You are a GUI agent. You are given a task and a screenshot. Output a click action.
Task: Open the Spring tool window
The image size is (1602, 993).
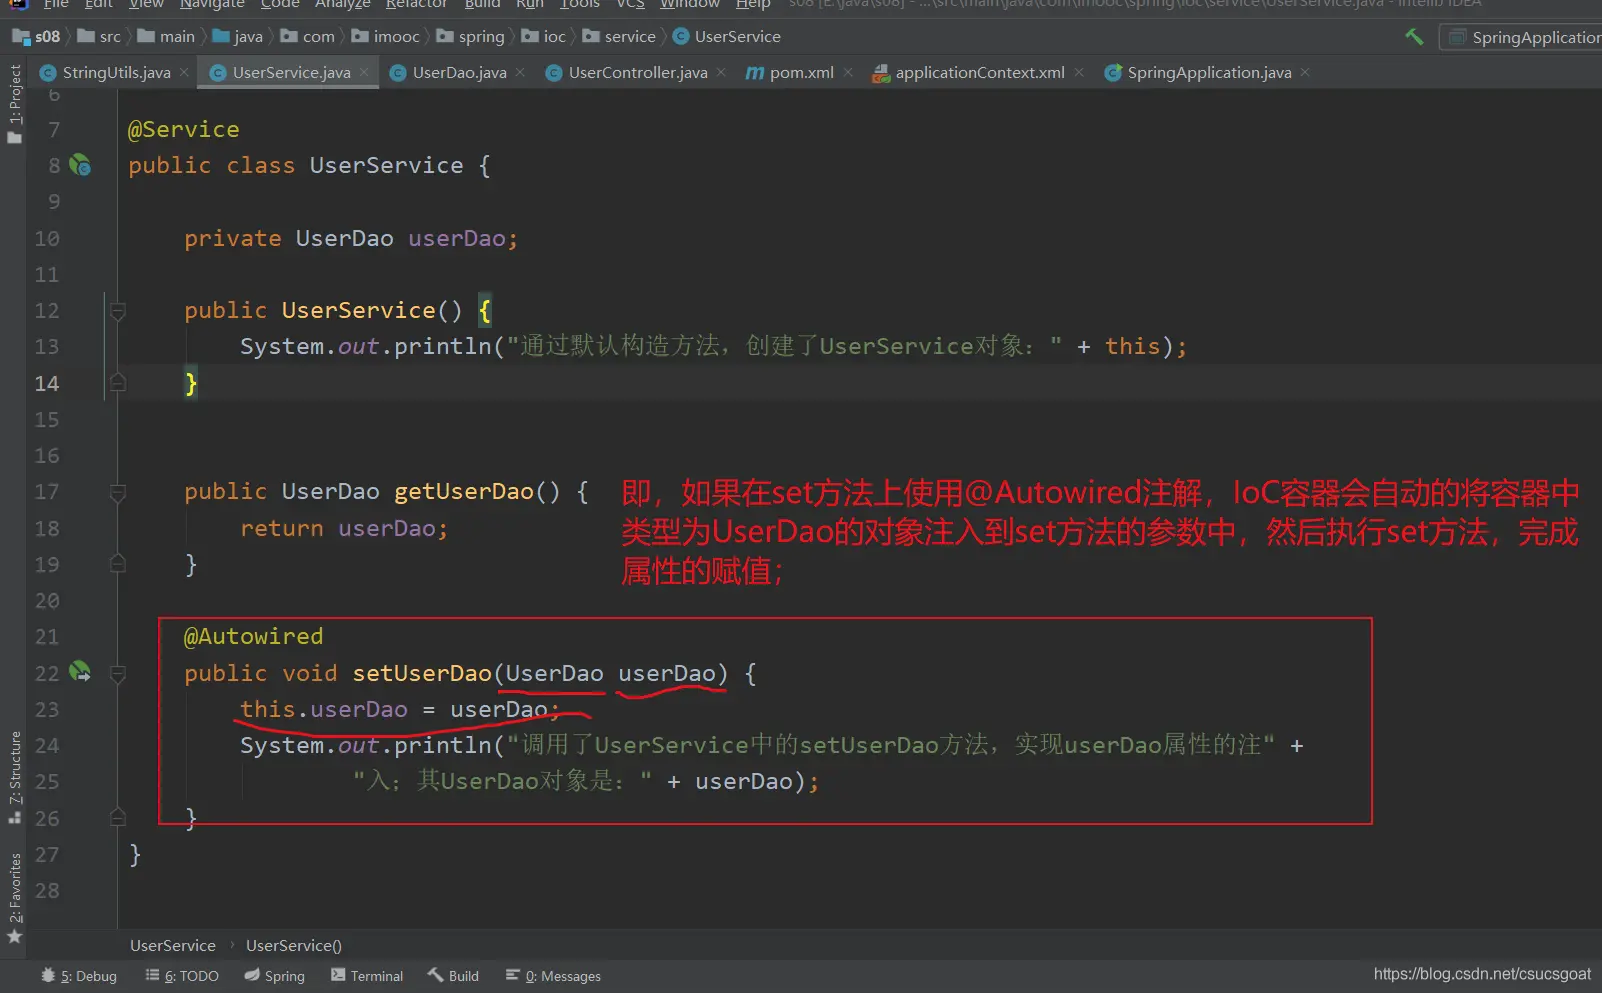(x=275, y=976)
